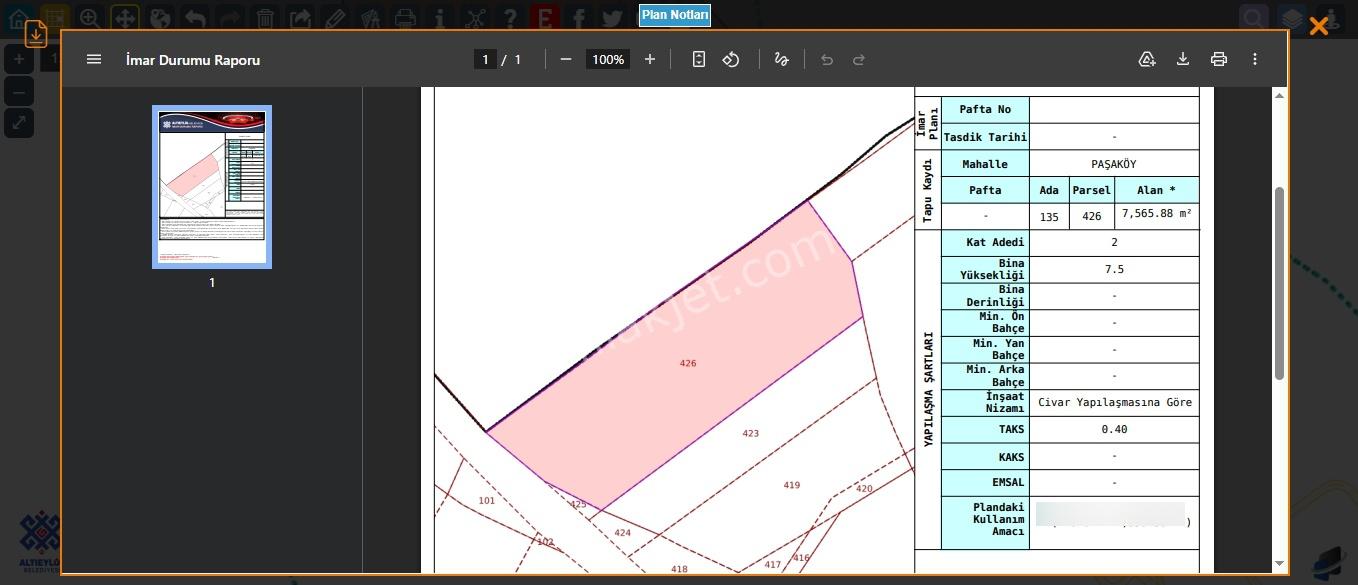Open the drafting tools icon in map toolbar
The height and width of the screenshot is (585, 1358).
pyautogui.click(x=370, y=17)
